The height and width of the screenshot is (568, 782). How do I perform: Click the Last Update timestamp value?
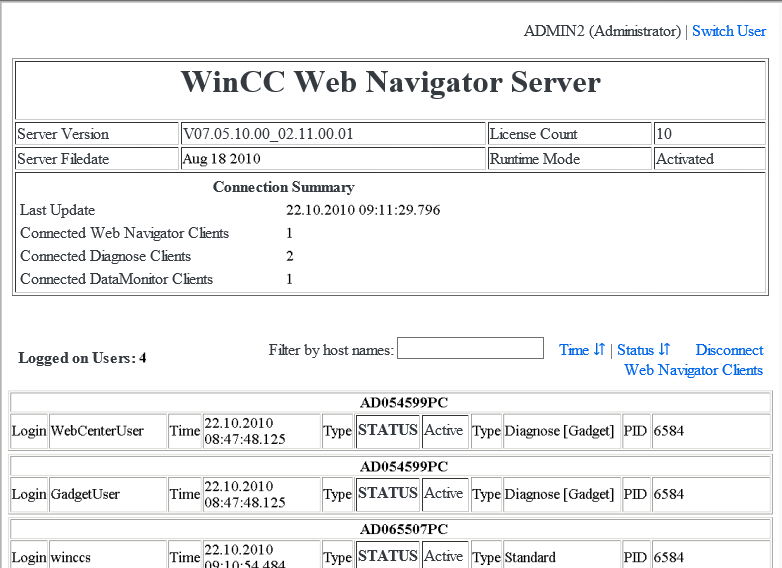point(363,210)
